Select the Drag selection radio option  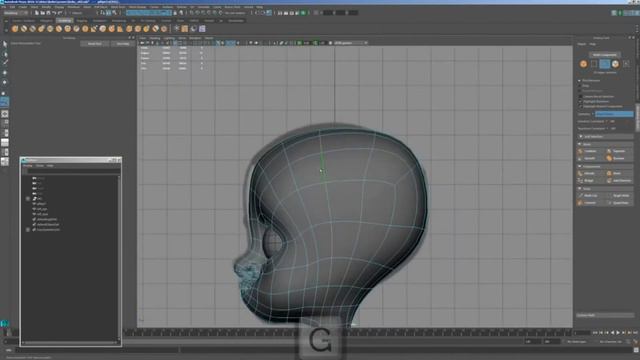580,86
